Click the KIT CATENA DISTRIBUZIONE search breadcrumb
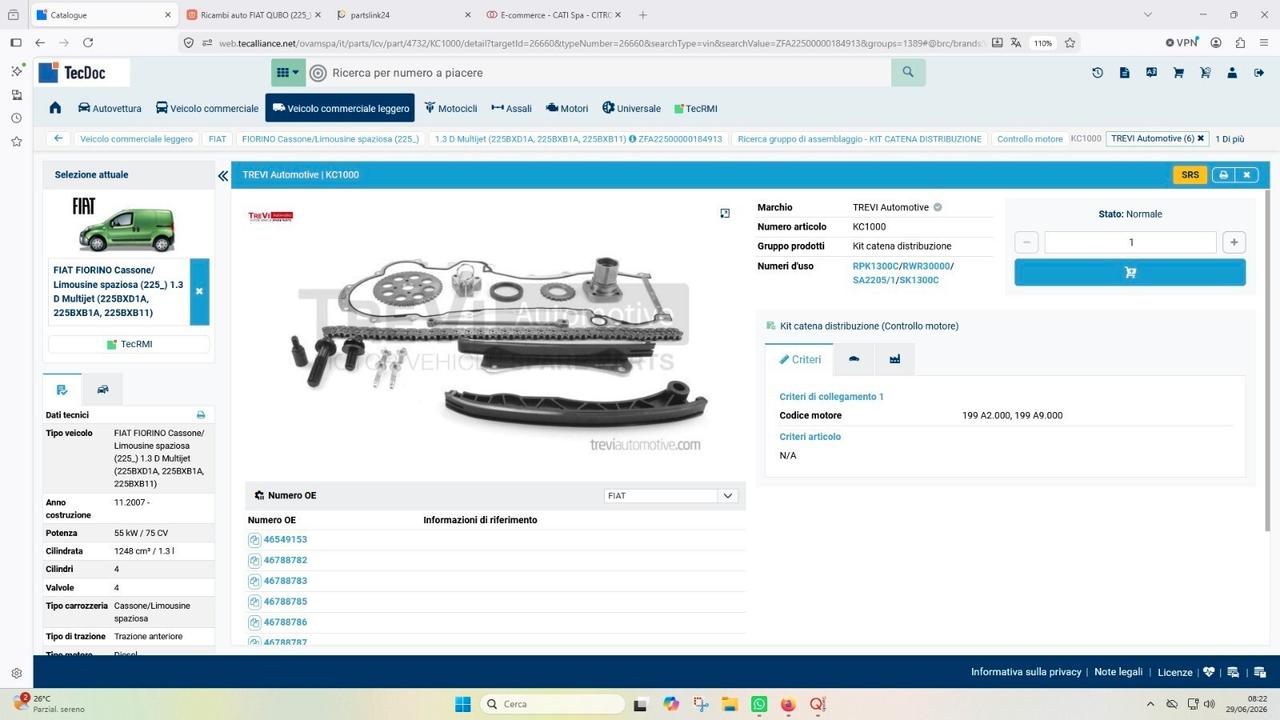 coord(860,139)
